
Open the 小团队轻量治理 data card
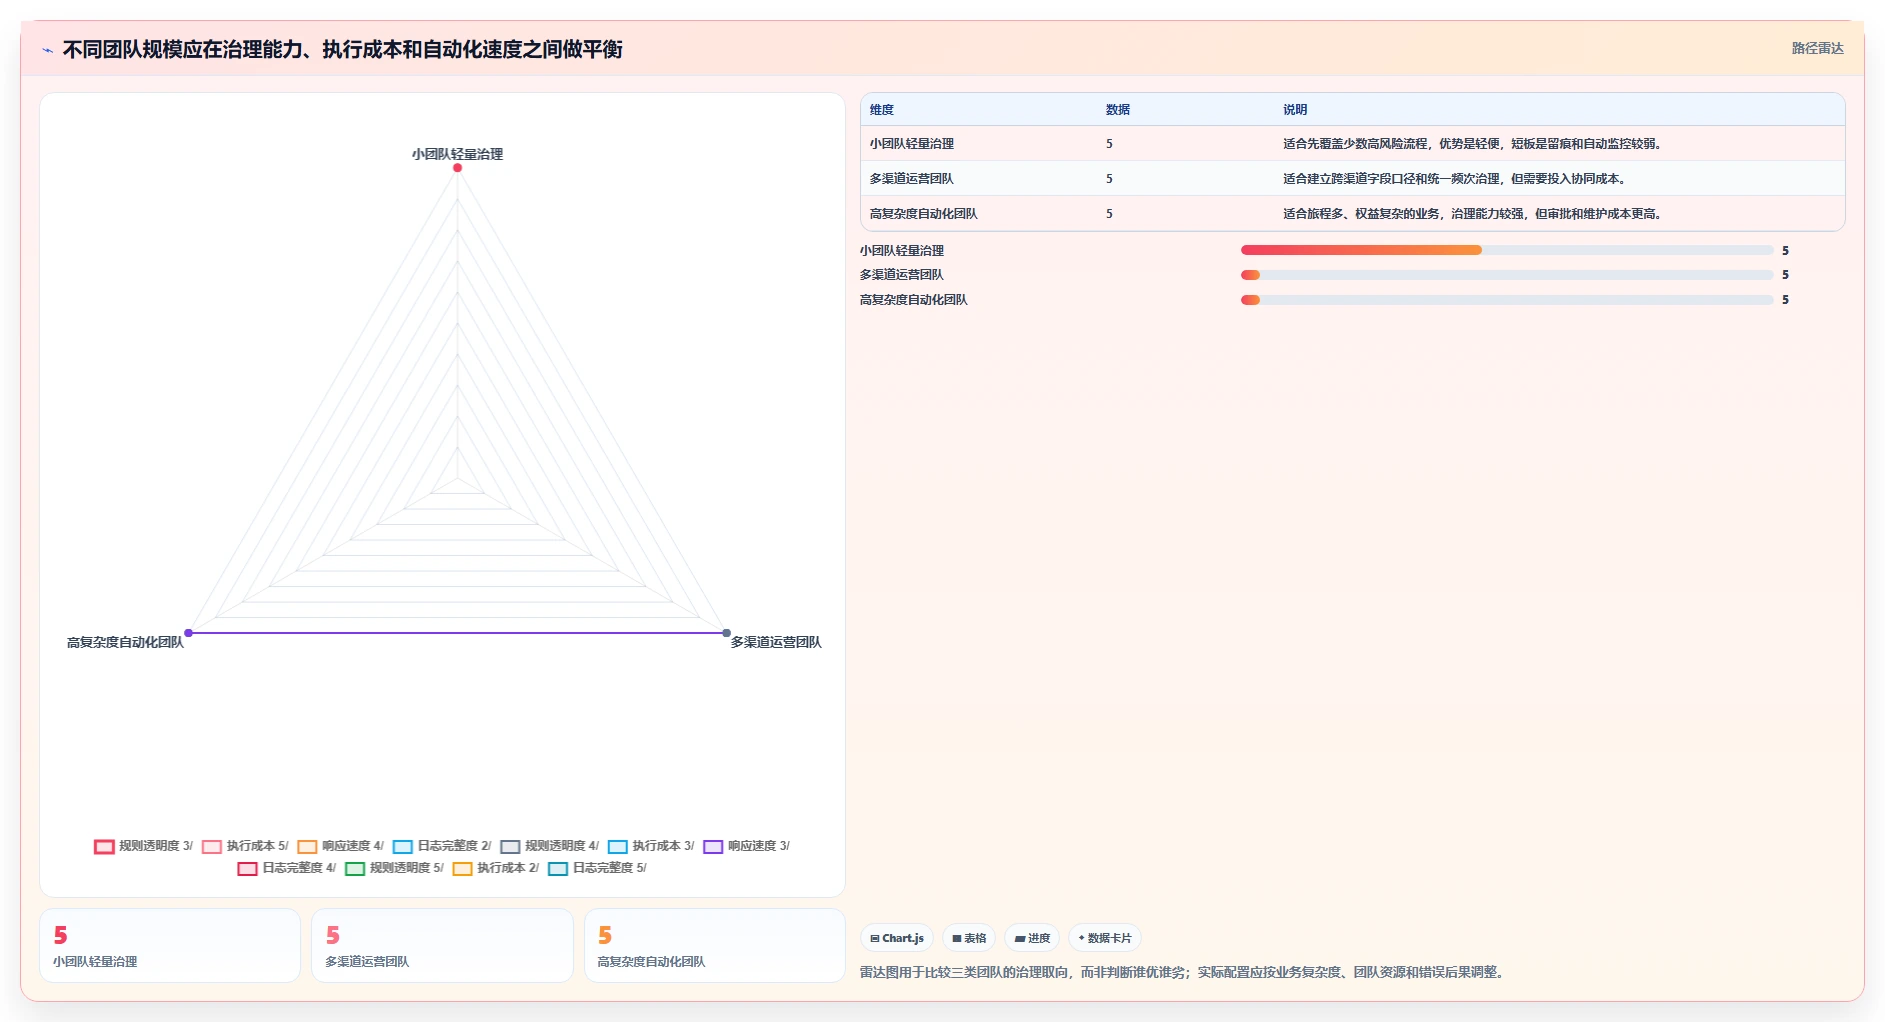170,945
